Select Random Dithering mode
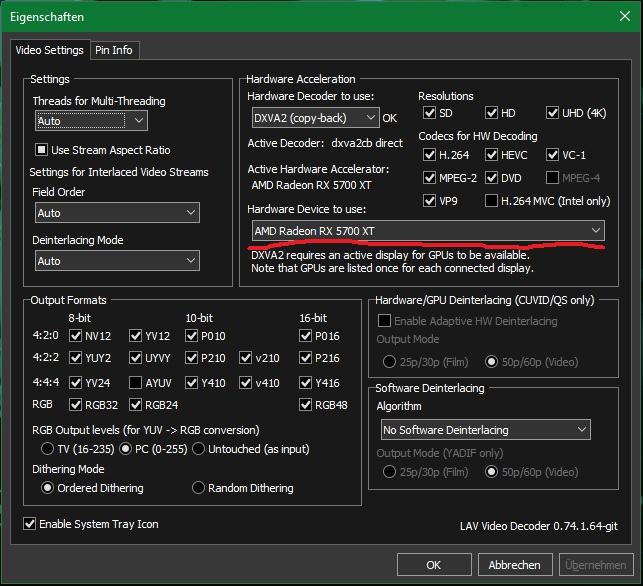The height and width of the screenshot is (586, 643). tap(198, 488)
